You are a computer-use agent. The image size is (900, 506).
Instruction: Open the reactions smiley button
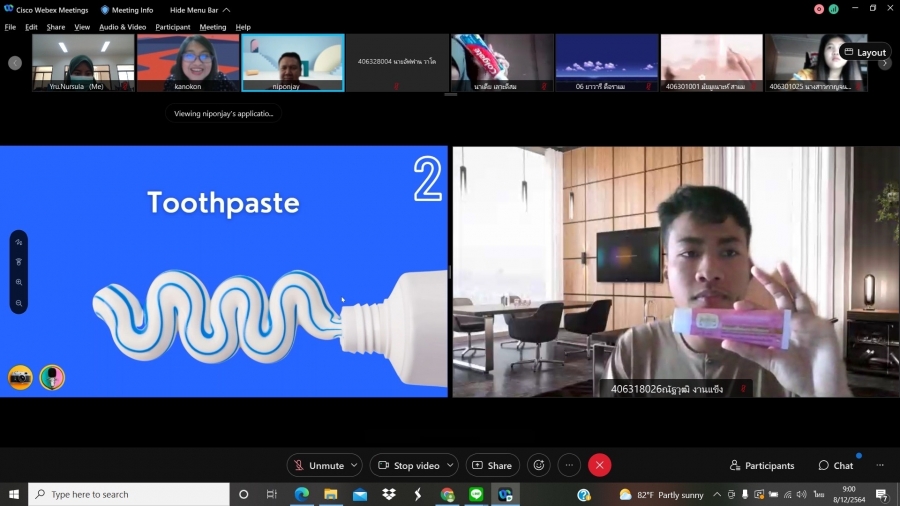[539, 465]
